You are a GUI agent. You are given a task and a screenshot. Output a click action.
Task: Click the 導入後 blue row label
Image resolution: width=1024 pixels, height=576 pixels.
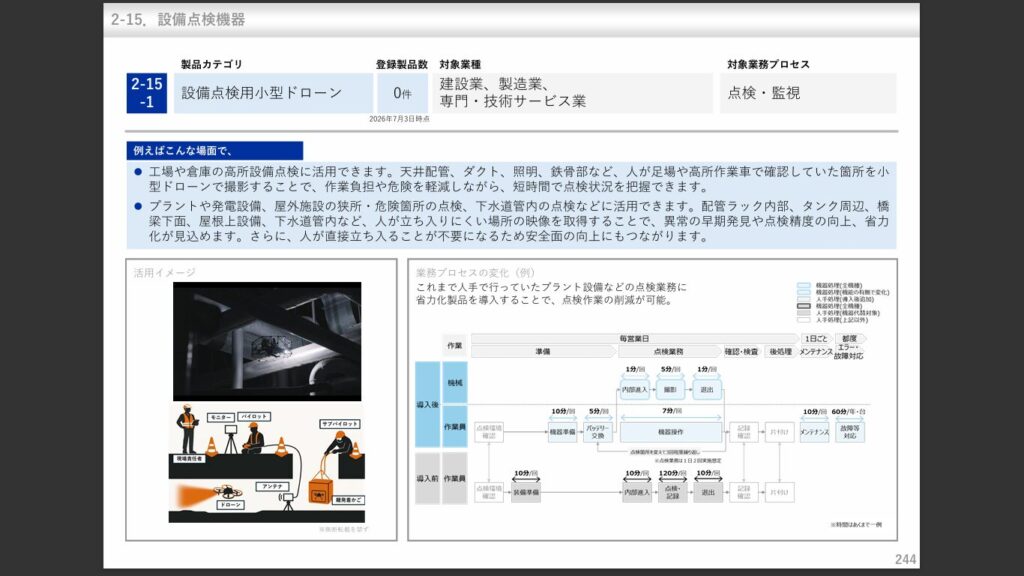(x=428, y=404)
